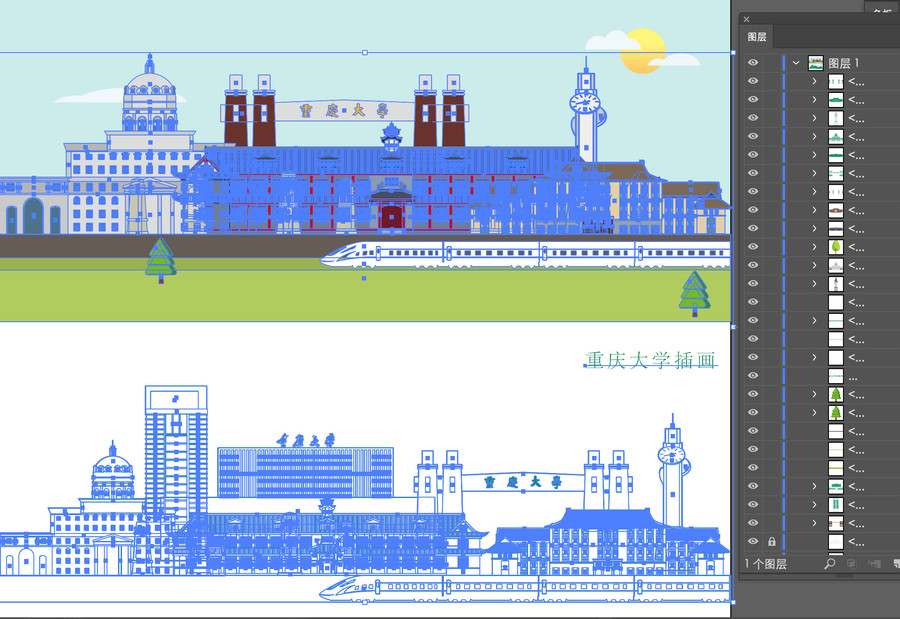Collapse the 图层 1 layer tree
Screen dimensions: 900x619
click(796, 63)
